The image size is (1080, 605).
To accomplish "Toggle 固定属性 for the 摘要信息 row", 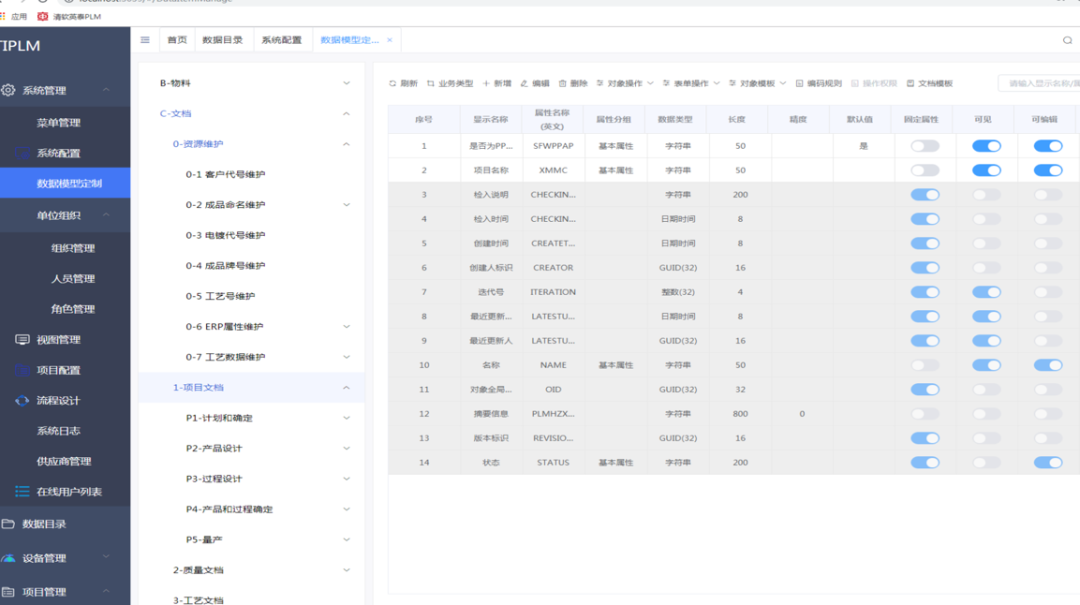I will tap(924, 414).
